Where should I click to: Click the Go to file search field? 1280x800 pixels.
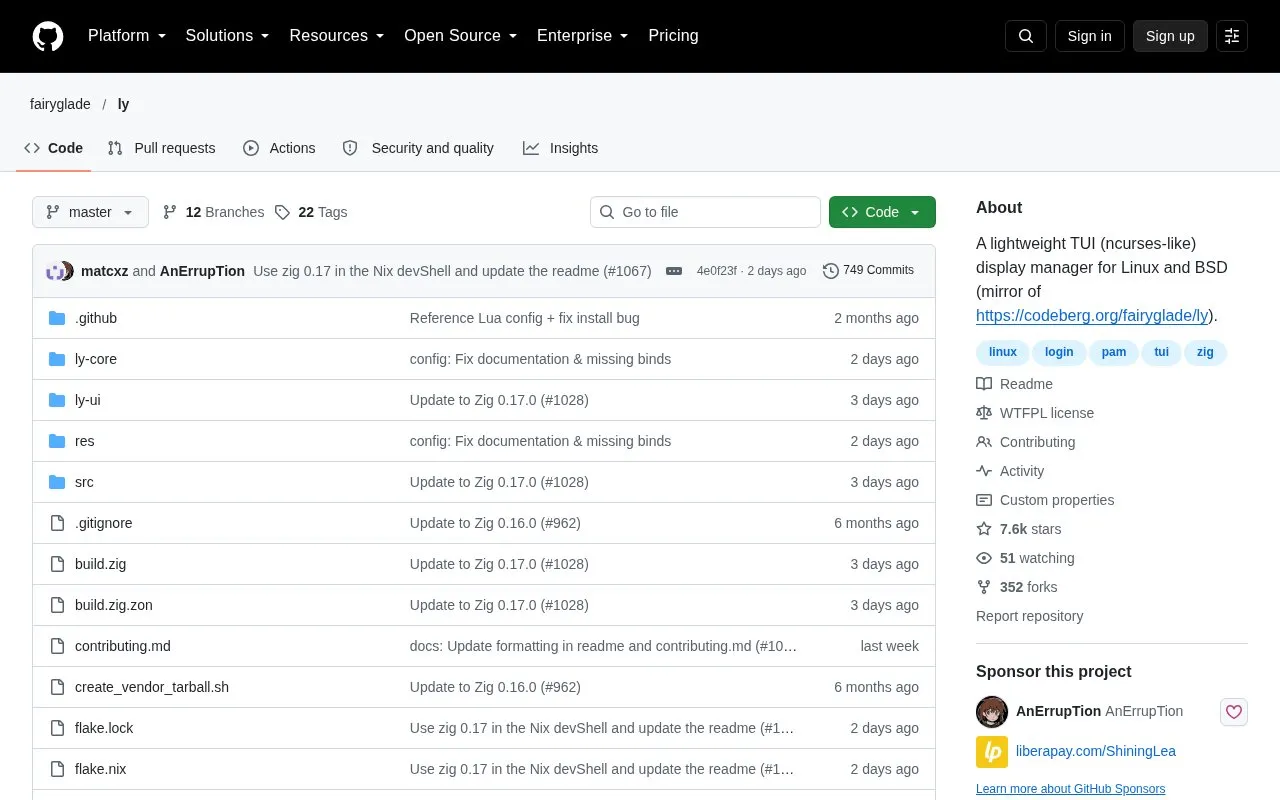point(705,212)
